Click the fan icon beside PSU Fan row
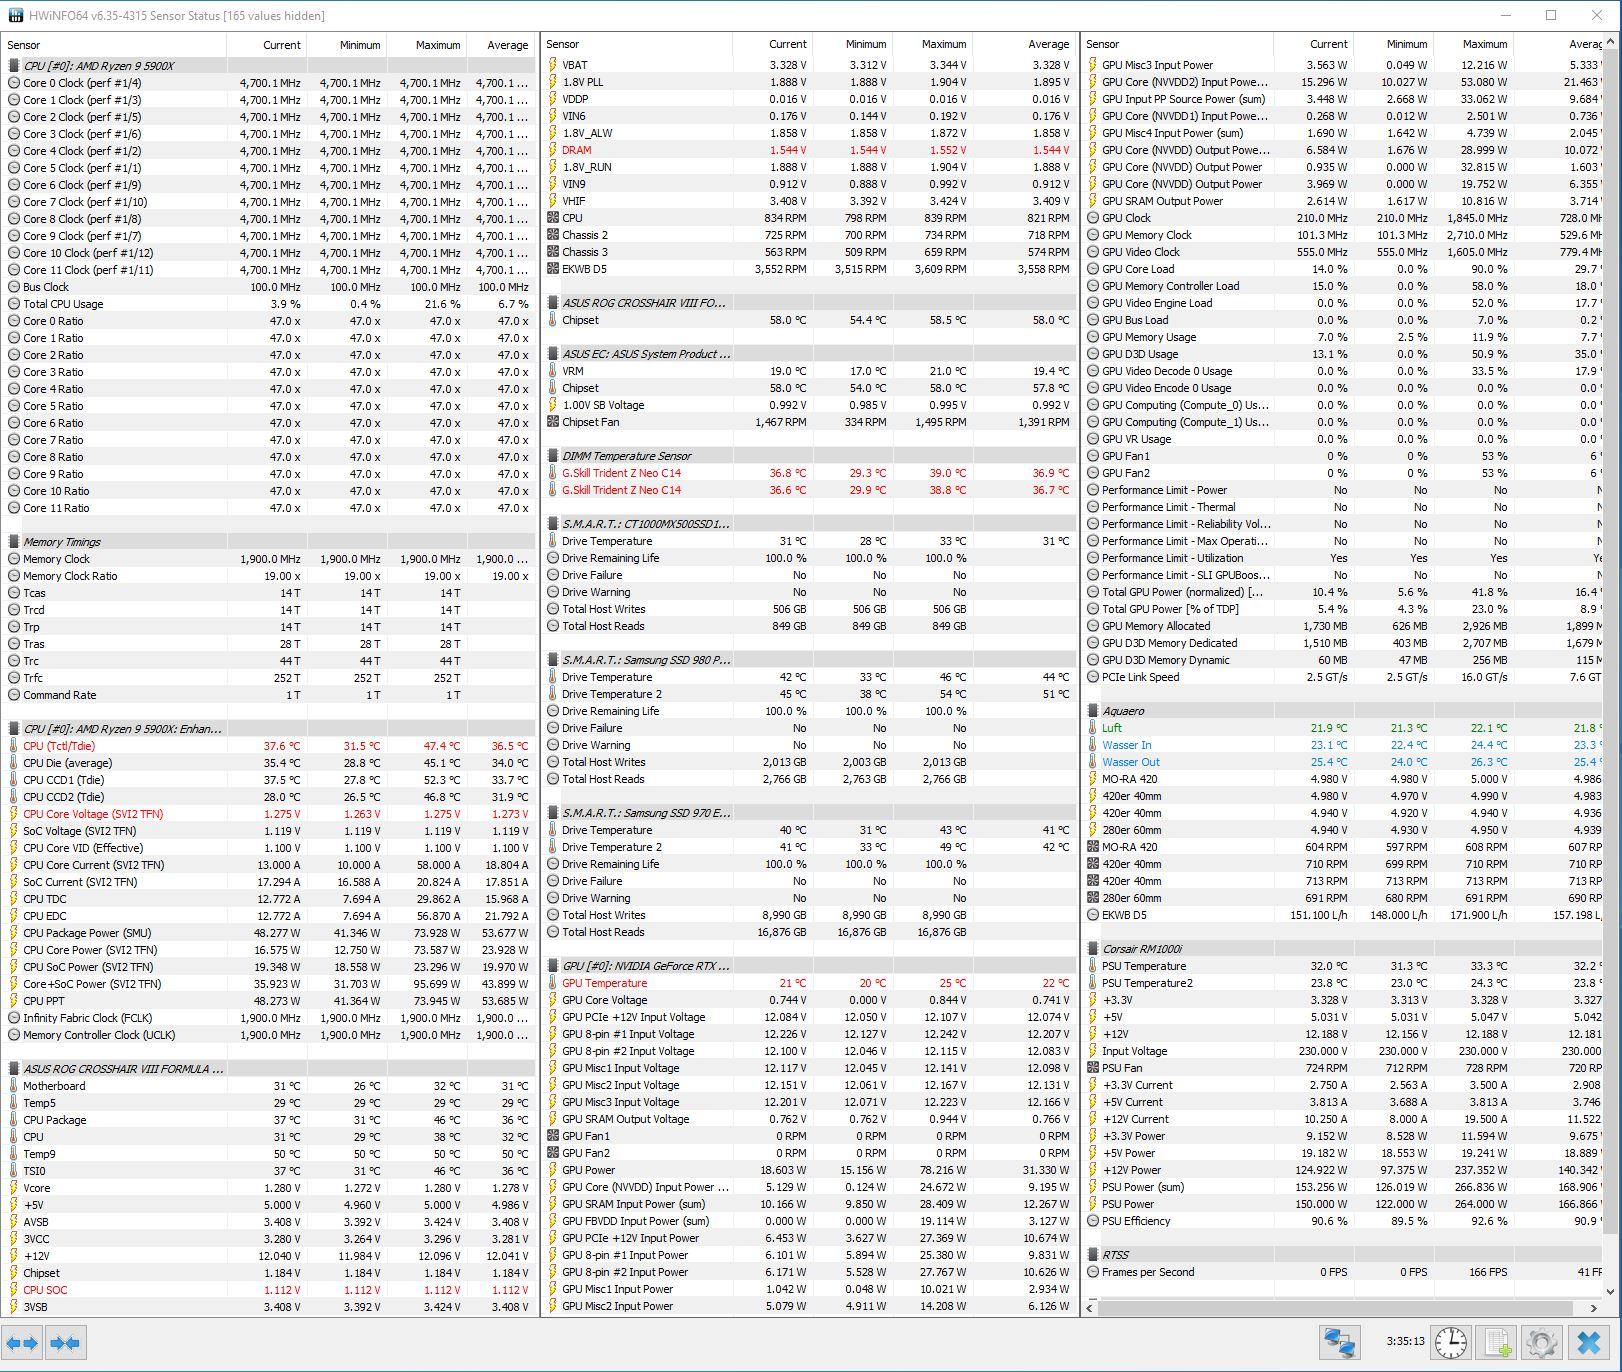This screenshot has width=1622, height=1372. tap(1093, 1068)
